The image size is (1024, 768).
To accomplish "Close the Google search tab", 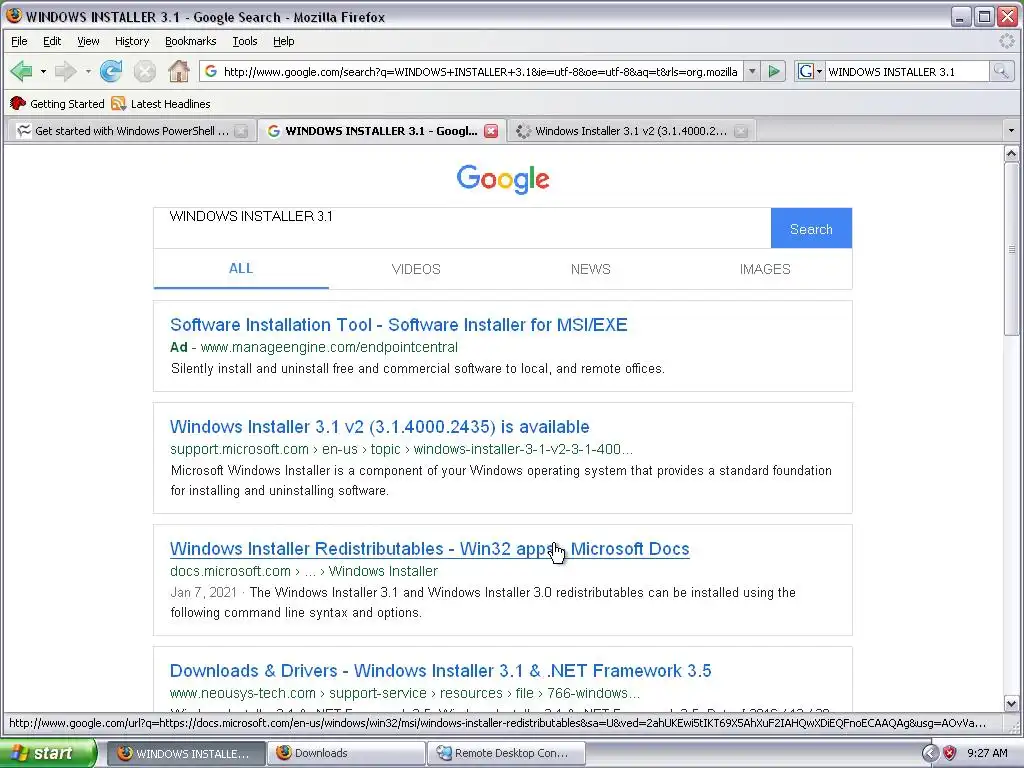I will [491, 131].
